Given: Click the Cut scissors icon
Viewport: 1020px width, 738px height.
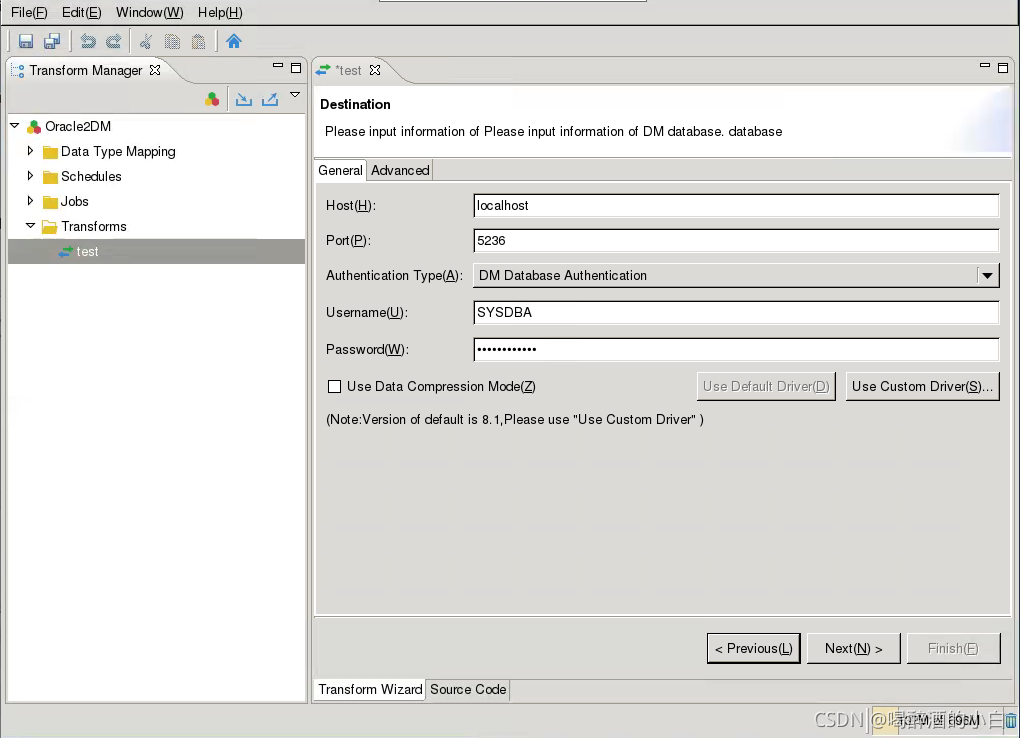Looking at the screenshot, I should click(146, 42).
